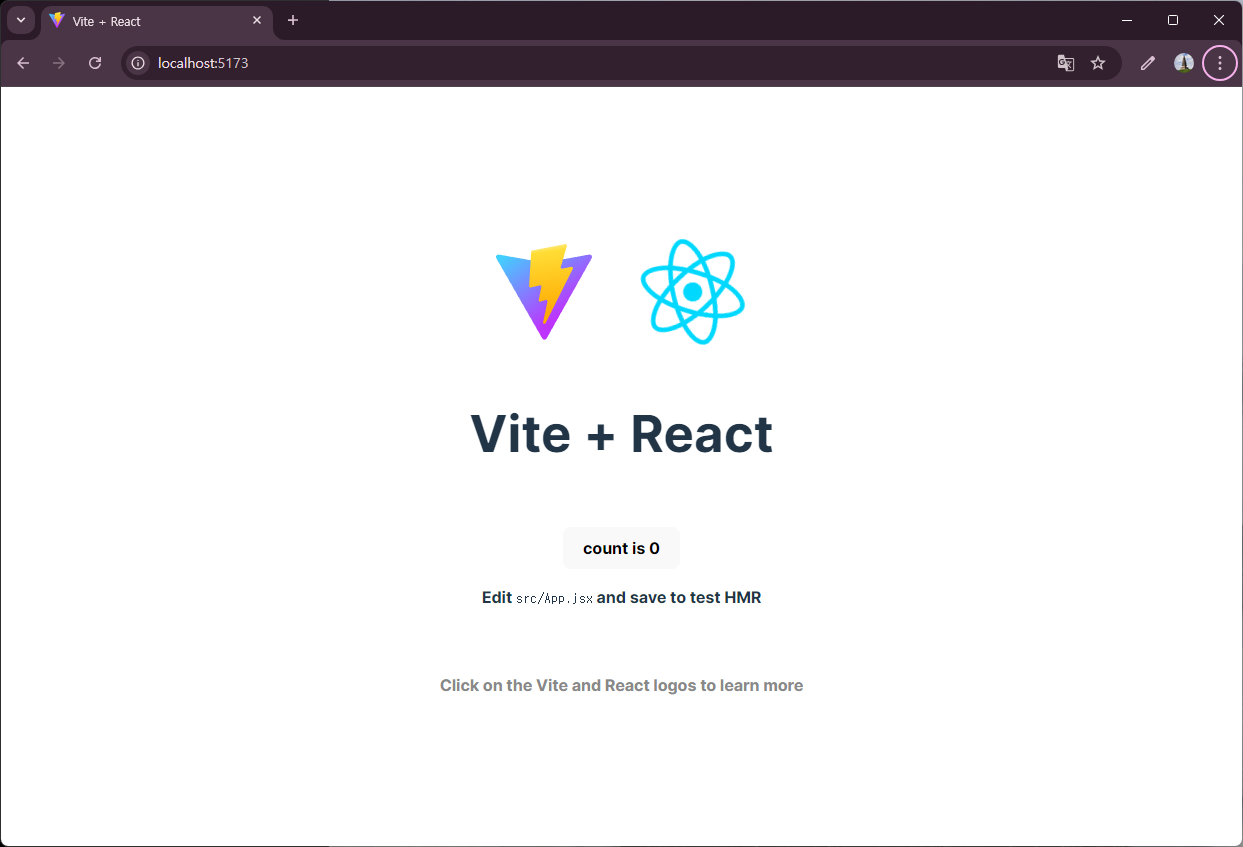Click the Vite lightning bolt logo

(x=544, y=292)
